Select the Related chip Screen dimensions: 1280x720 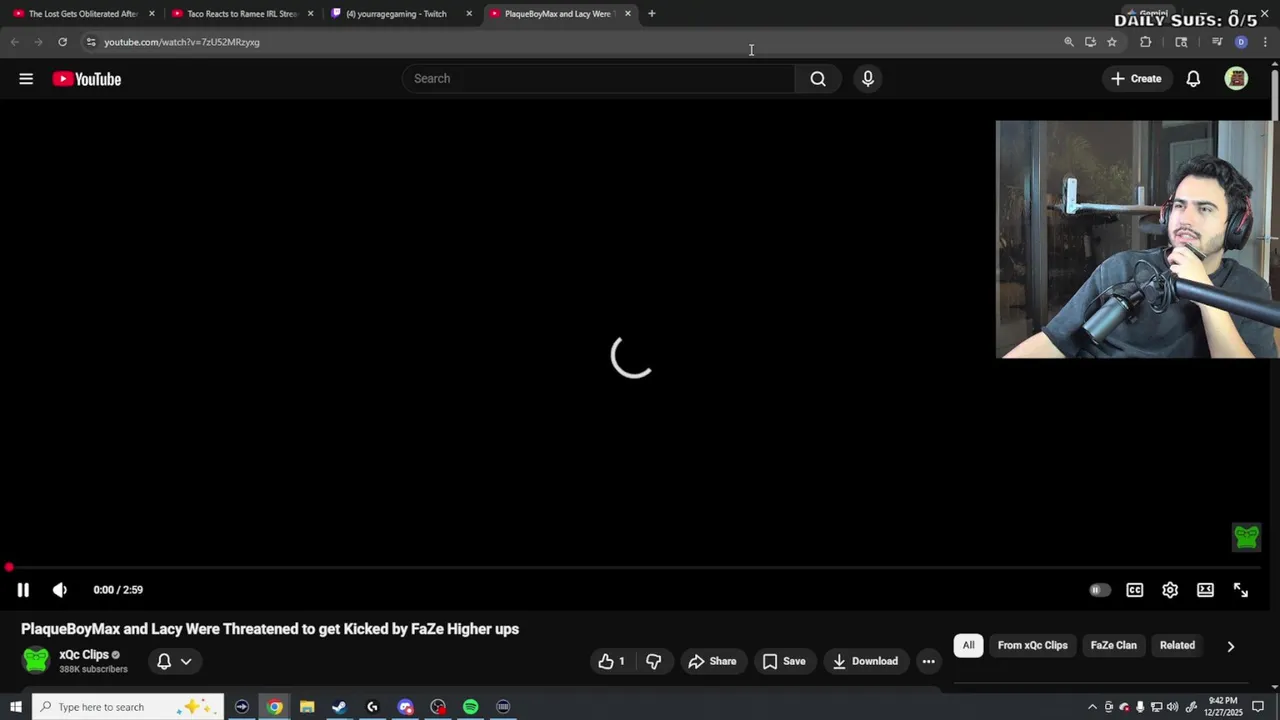[x=1177, y=645]
